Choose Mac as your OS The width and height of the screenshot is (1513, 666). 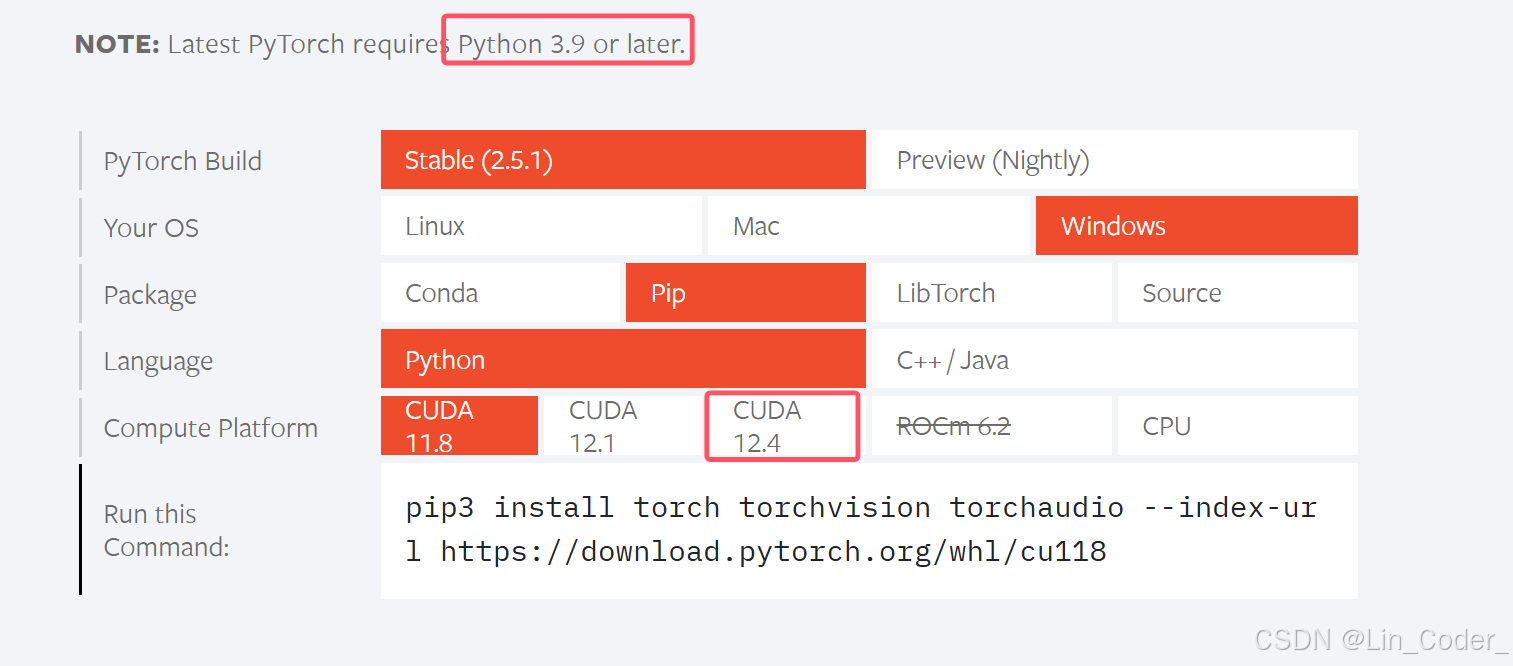tap(868, 226)
